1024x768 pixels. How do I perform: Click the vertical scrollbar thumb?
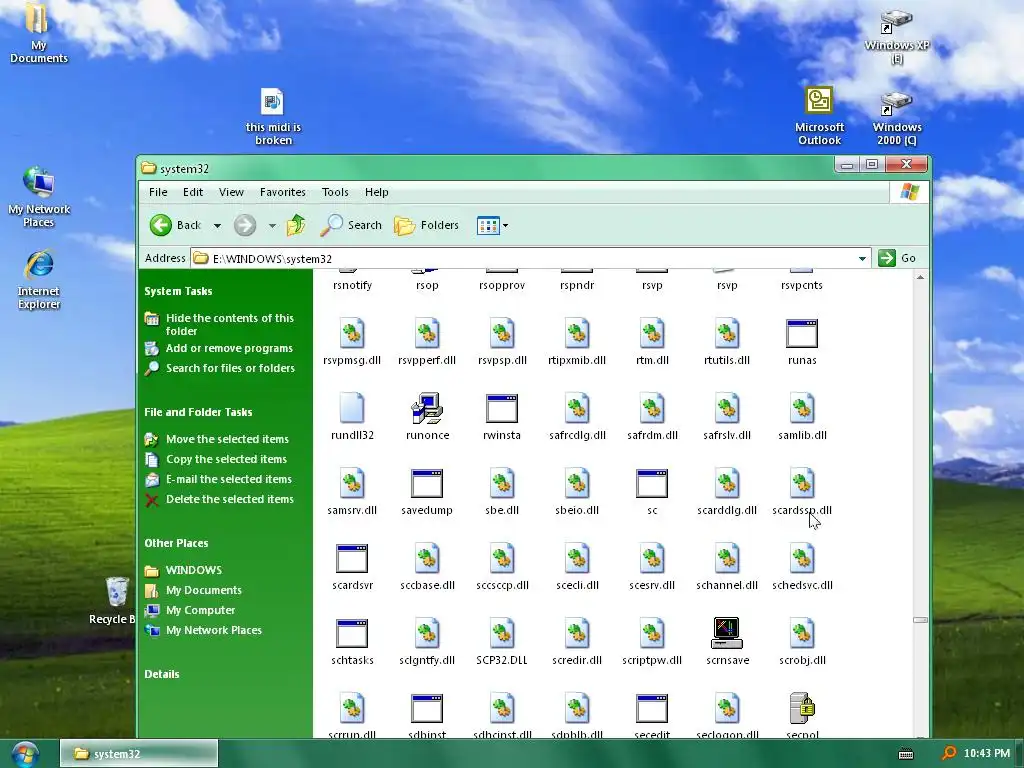point(920,620)
